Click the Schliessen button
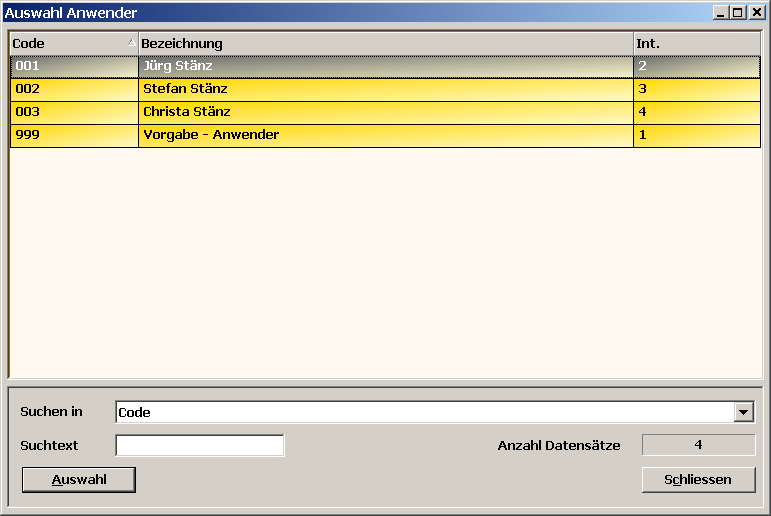 pyautogui.click(x=698, y=480)
